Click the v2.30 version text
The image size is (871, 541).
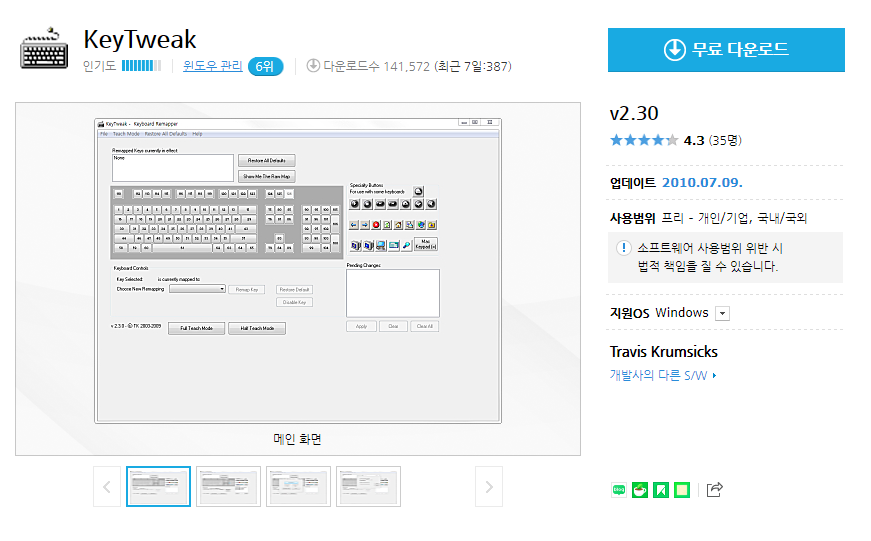[x=634, y=113]
